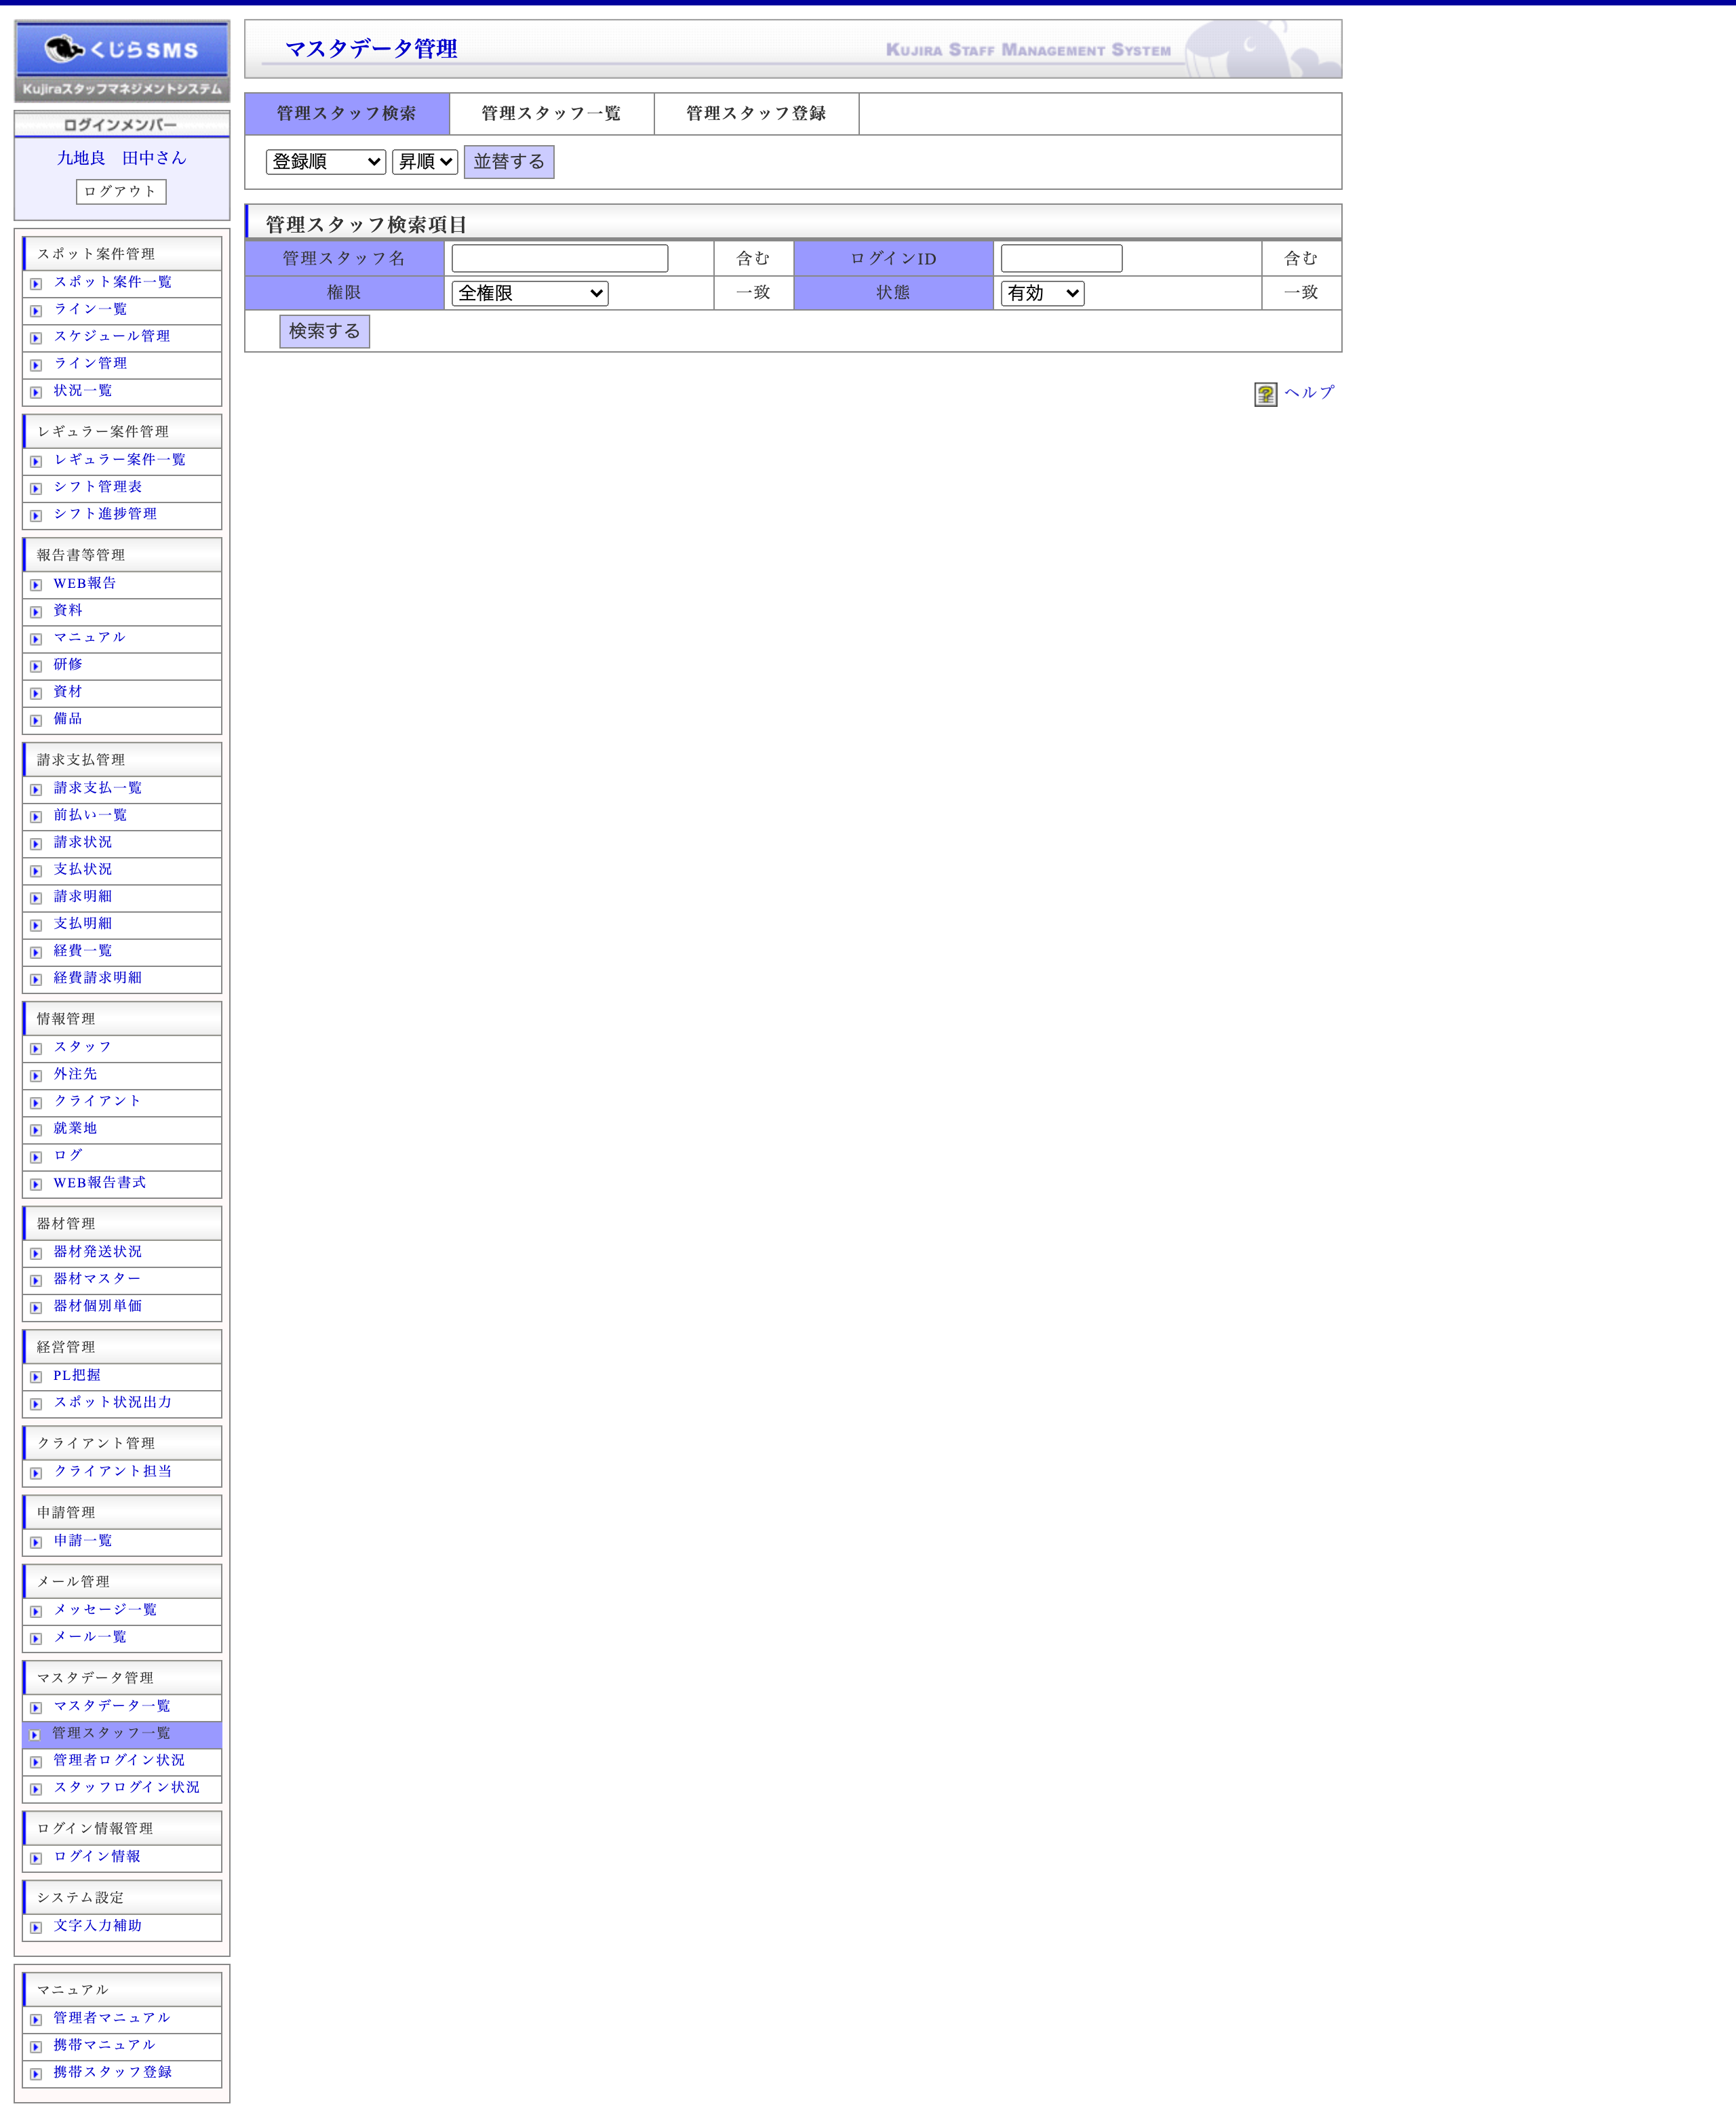Select the 管理スタッフ検索 tab
The image size is (1736, 2117).
point(346,114)
